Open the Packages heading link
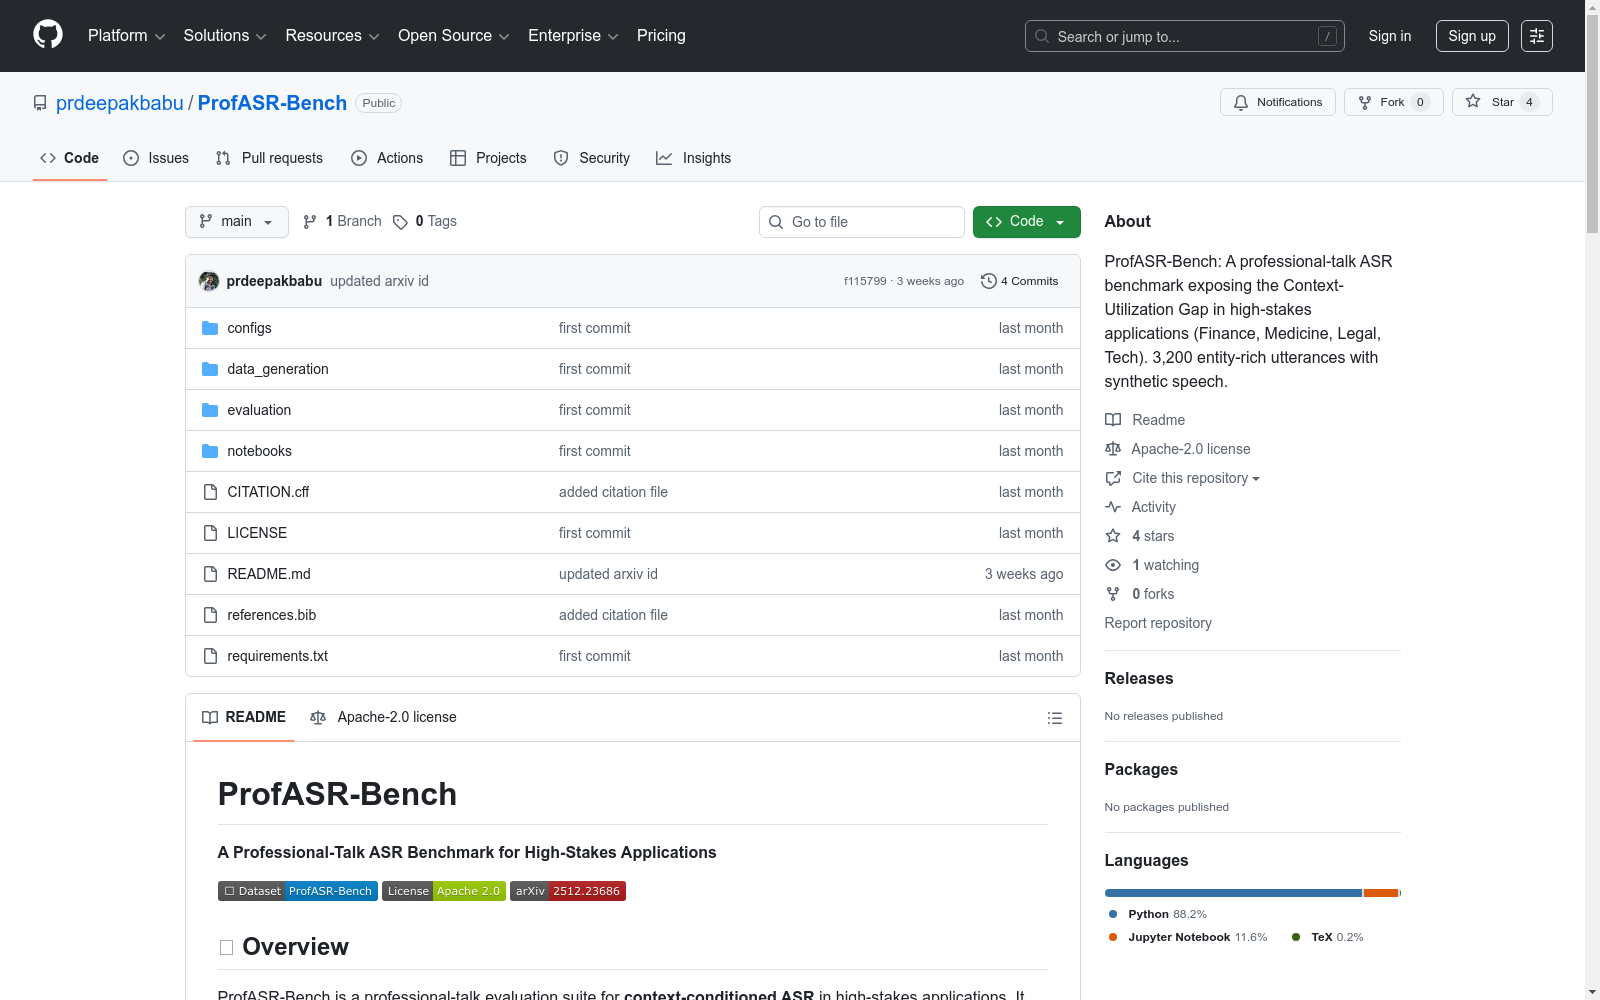Viewport: 1600px width, 1000px height. tap(1141, 769)
